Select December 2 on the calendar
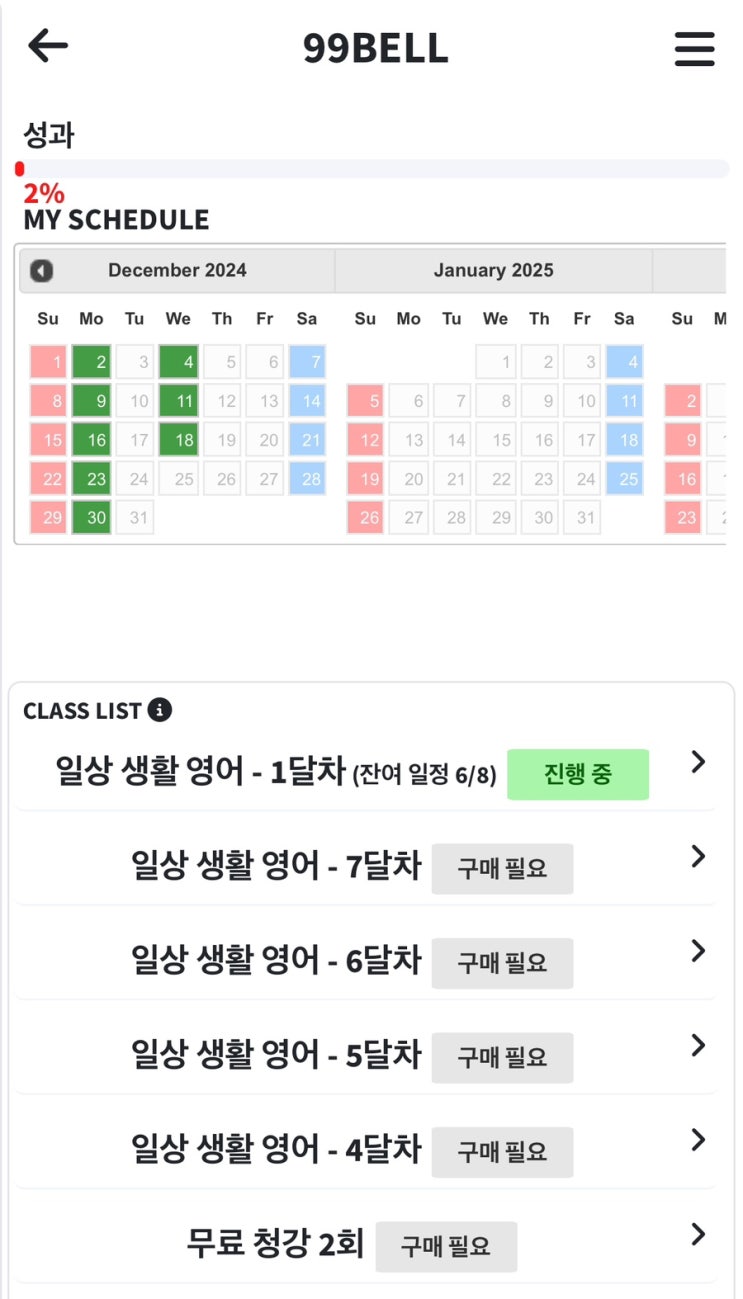743x1299 pixels. pos(92,362)
